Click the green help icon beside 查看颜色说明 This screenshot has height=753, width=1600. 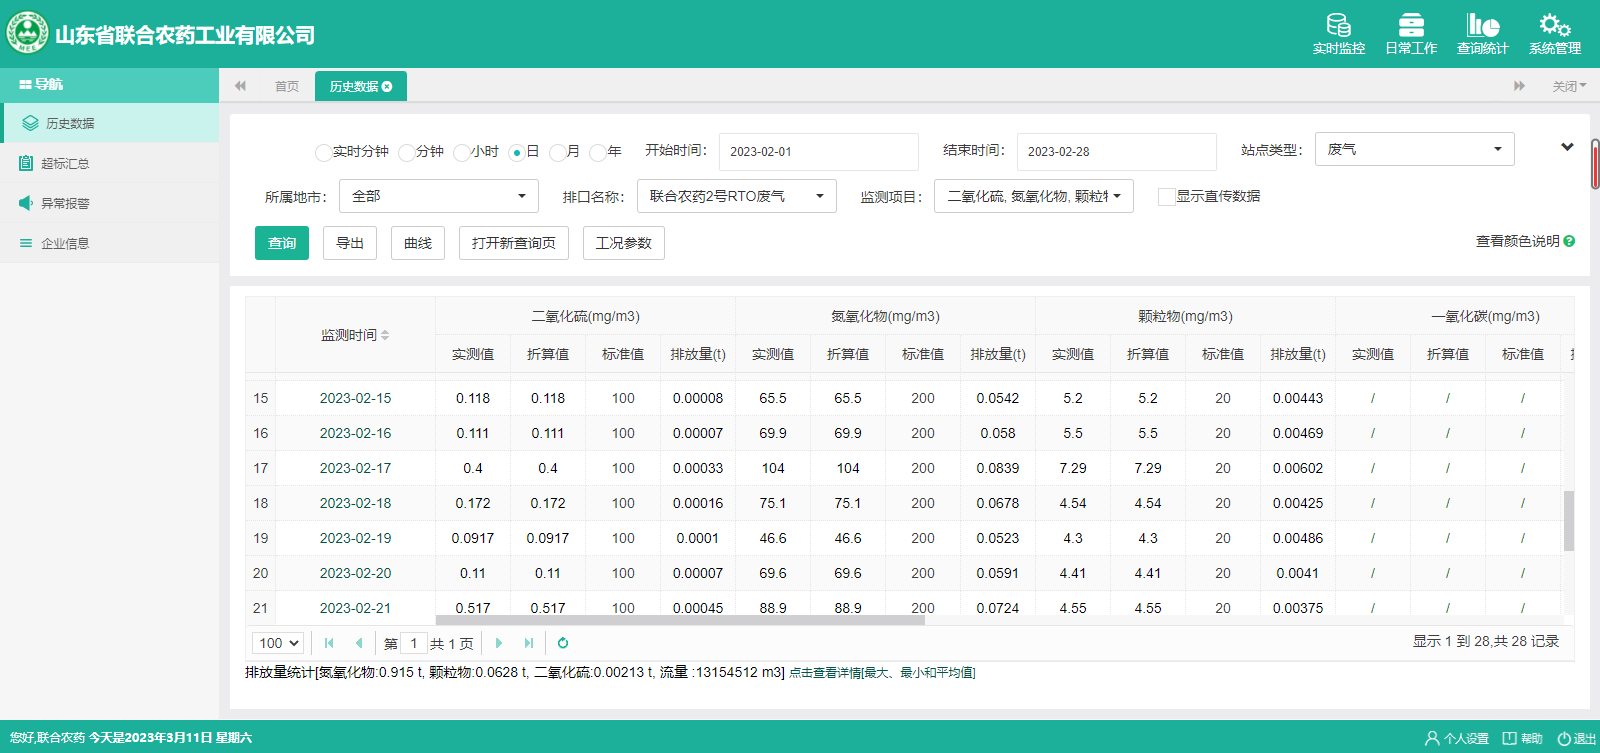click(x=1569, y=241)
